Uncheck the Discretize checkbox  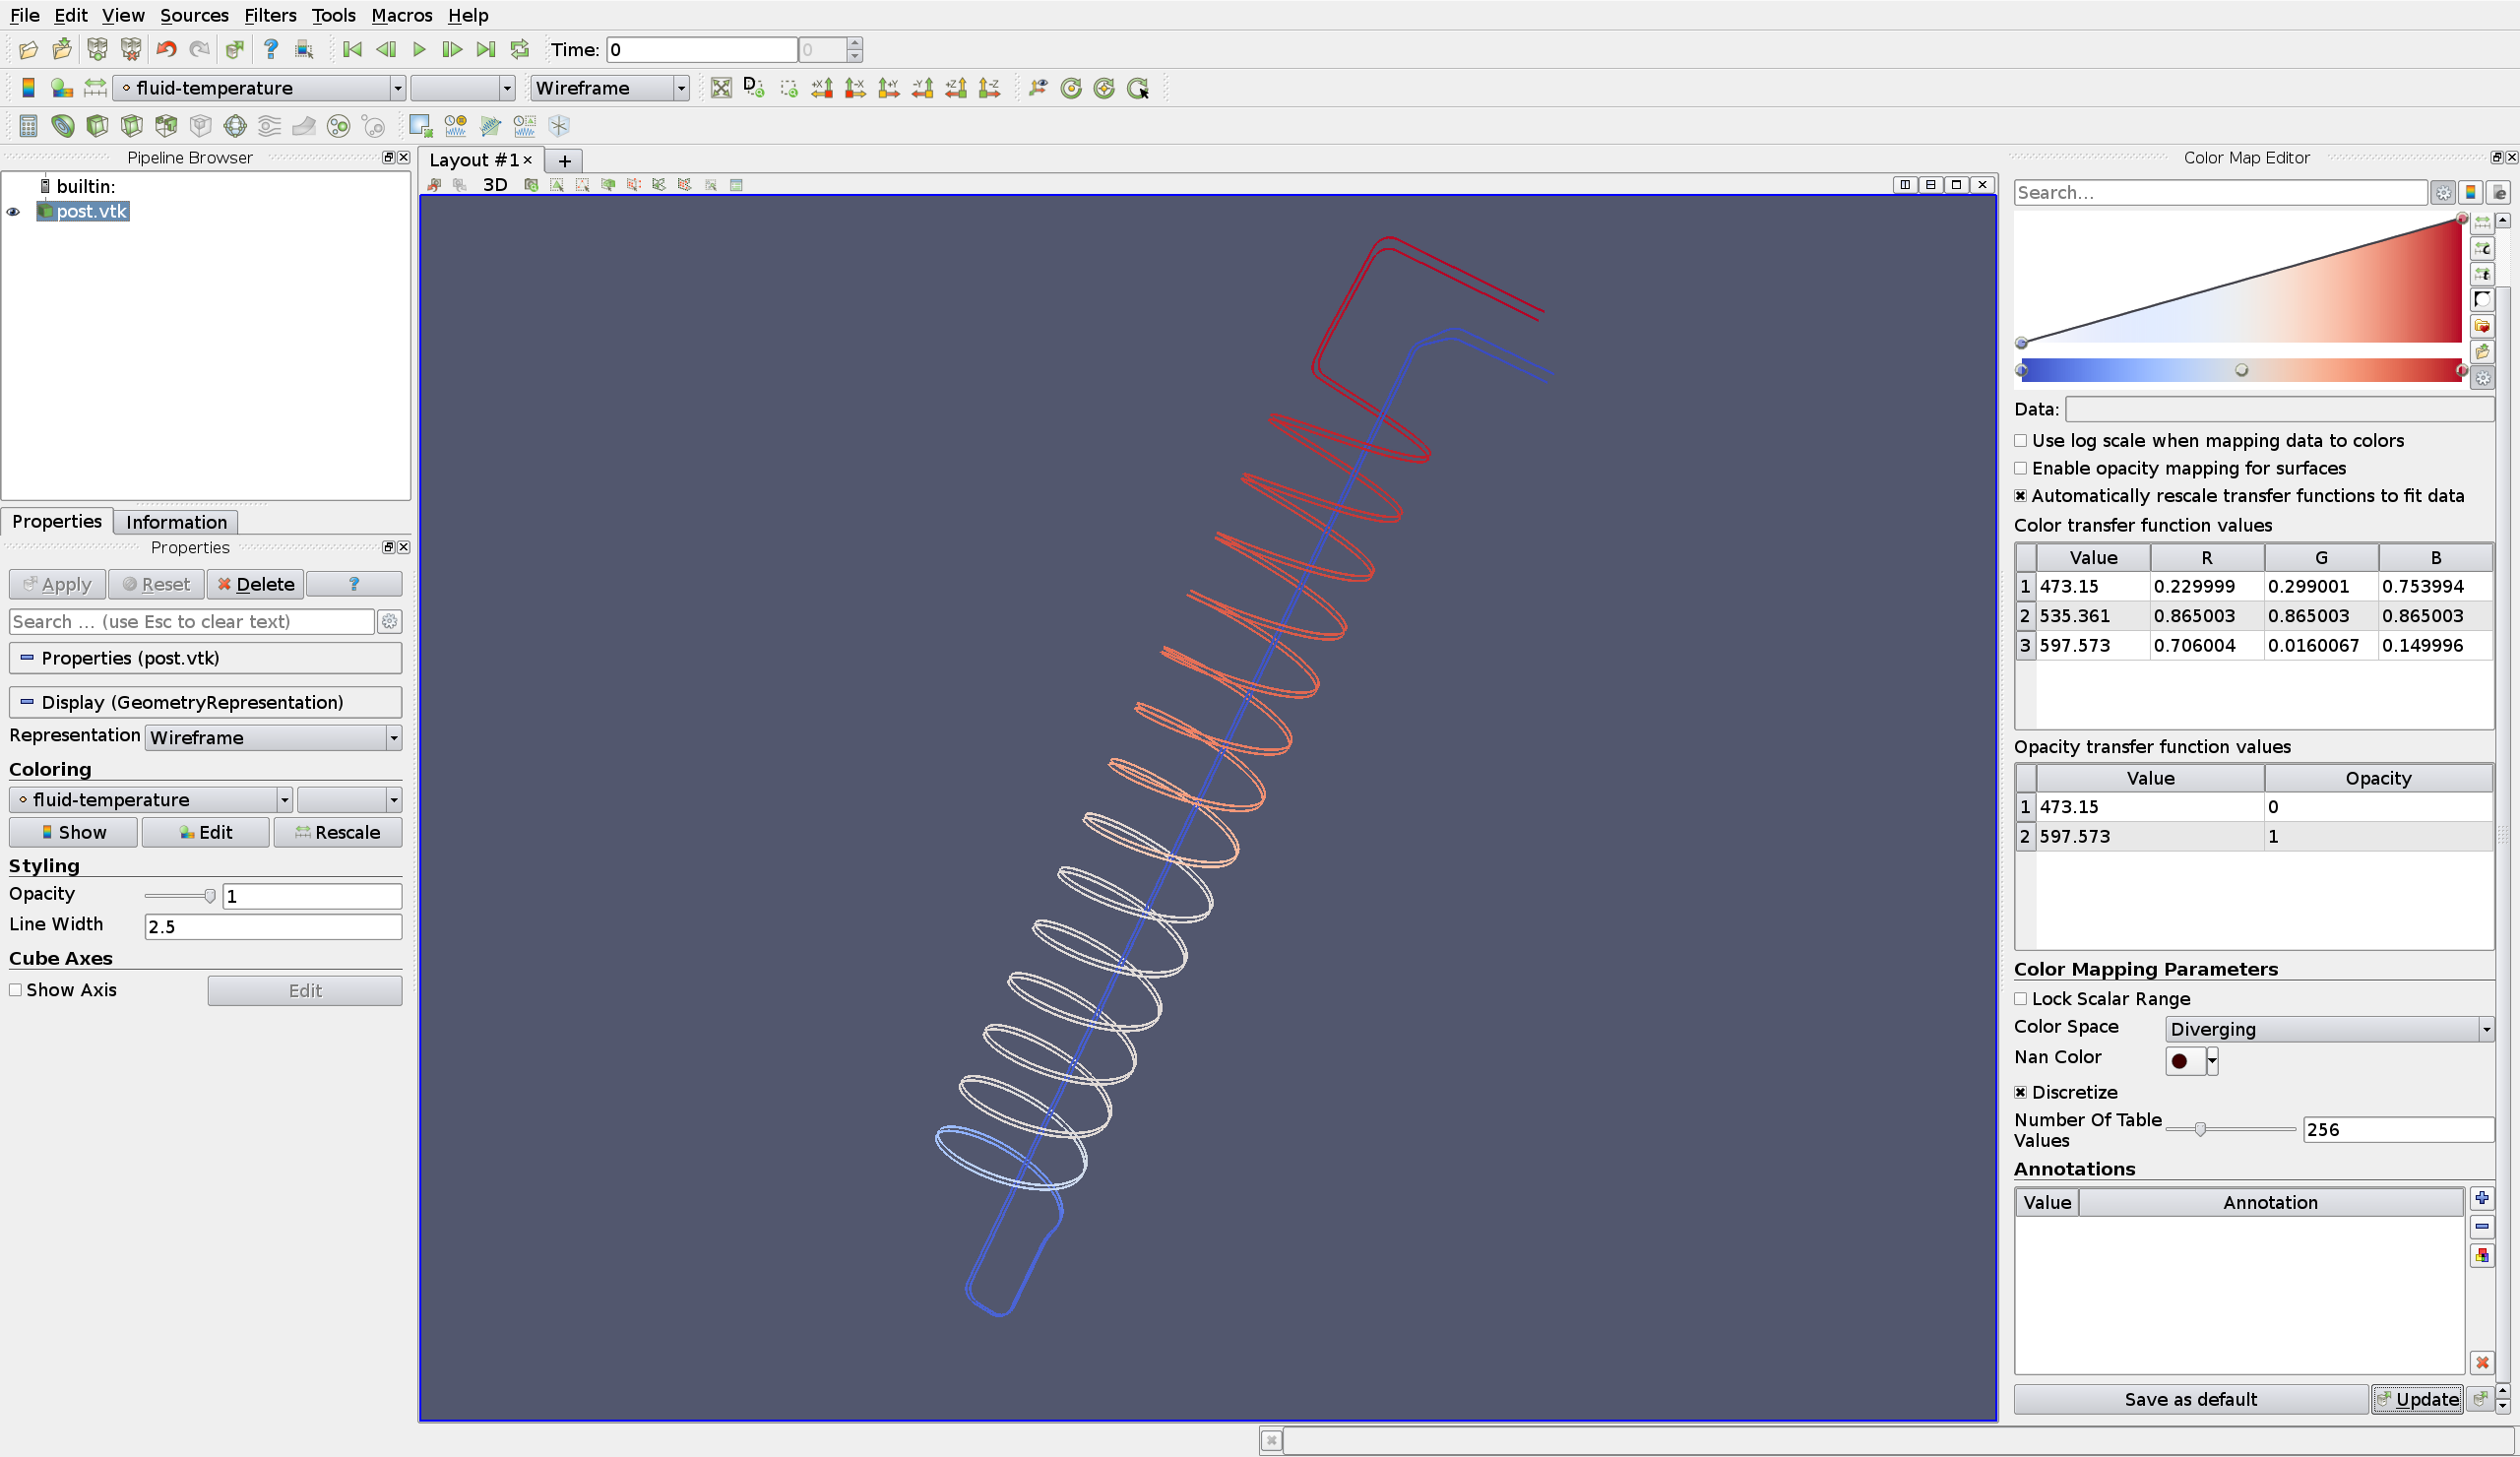point(2020,1092)
